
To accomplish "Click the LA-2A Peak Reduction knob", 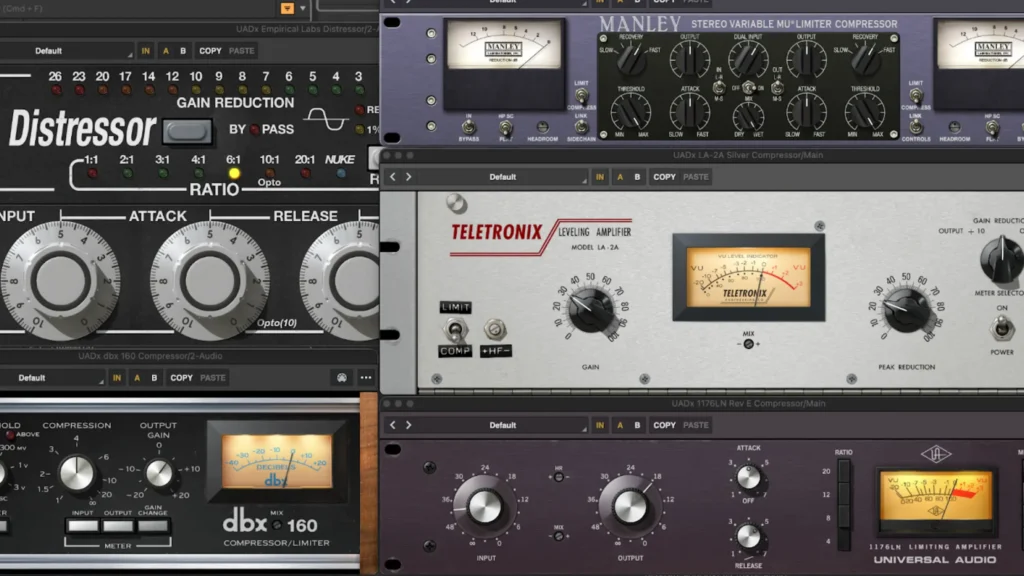I will (906, 311).
